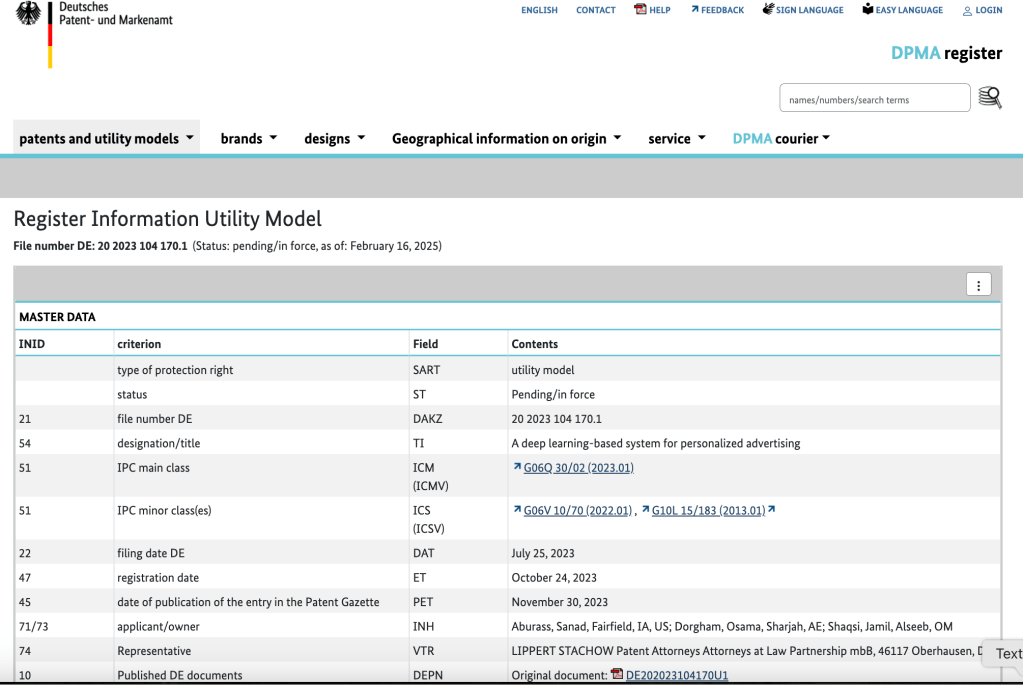Expand patents and utility models dropdown
Viewport: 1023px width, 685px height.
107,139
